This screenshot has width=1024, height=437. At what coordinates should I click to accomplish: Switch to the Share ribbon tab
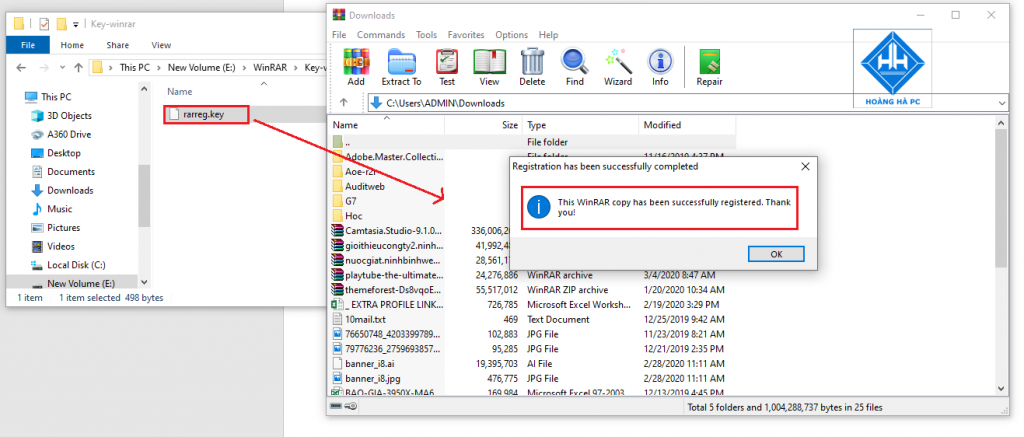(118, 45)
